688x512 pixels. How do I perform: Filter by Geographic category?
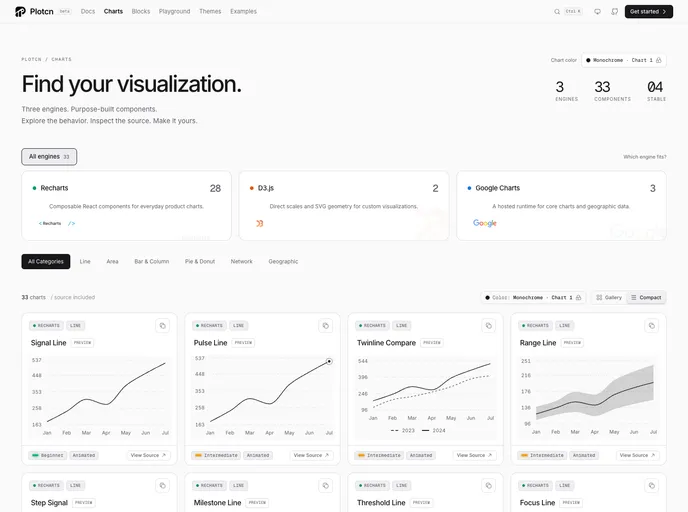(x=283, y=261)
